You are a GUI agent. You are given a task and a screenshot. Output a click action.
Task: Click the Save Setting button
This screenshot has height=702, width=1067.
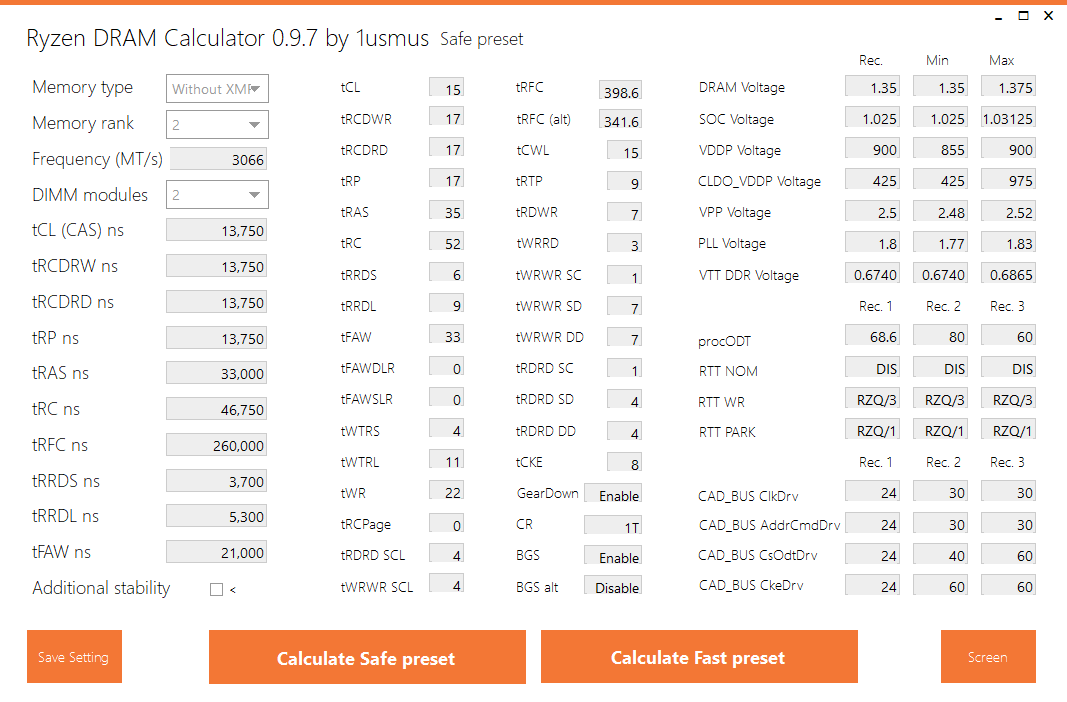pos(74,656)
